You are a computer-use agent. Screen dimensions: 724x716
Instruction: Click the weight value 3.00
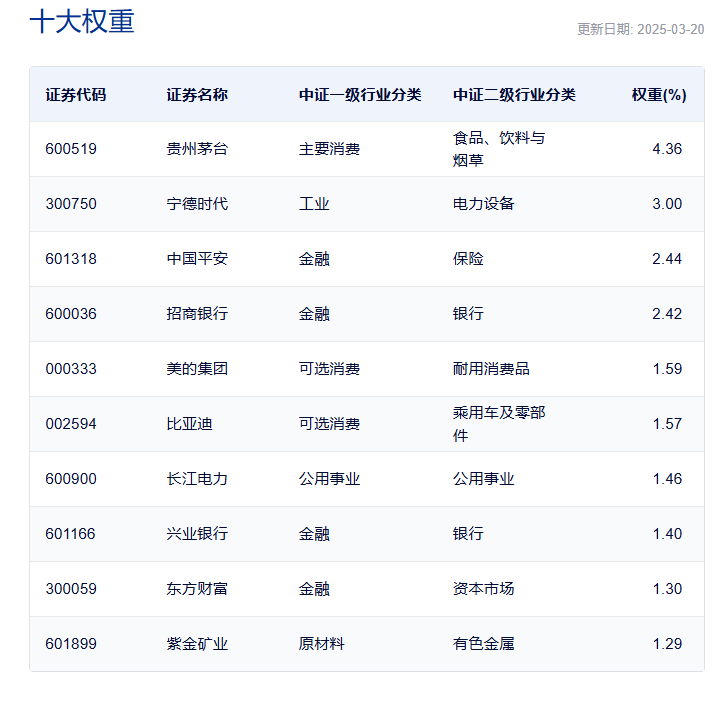[x=667, y=204]
